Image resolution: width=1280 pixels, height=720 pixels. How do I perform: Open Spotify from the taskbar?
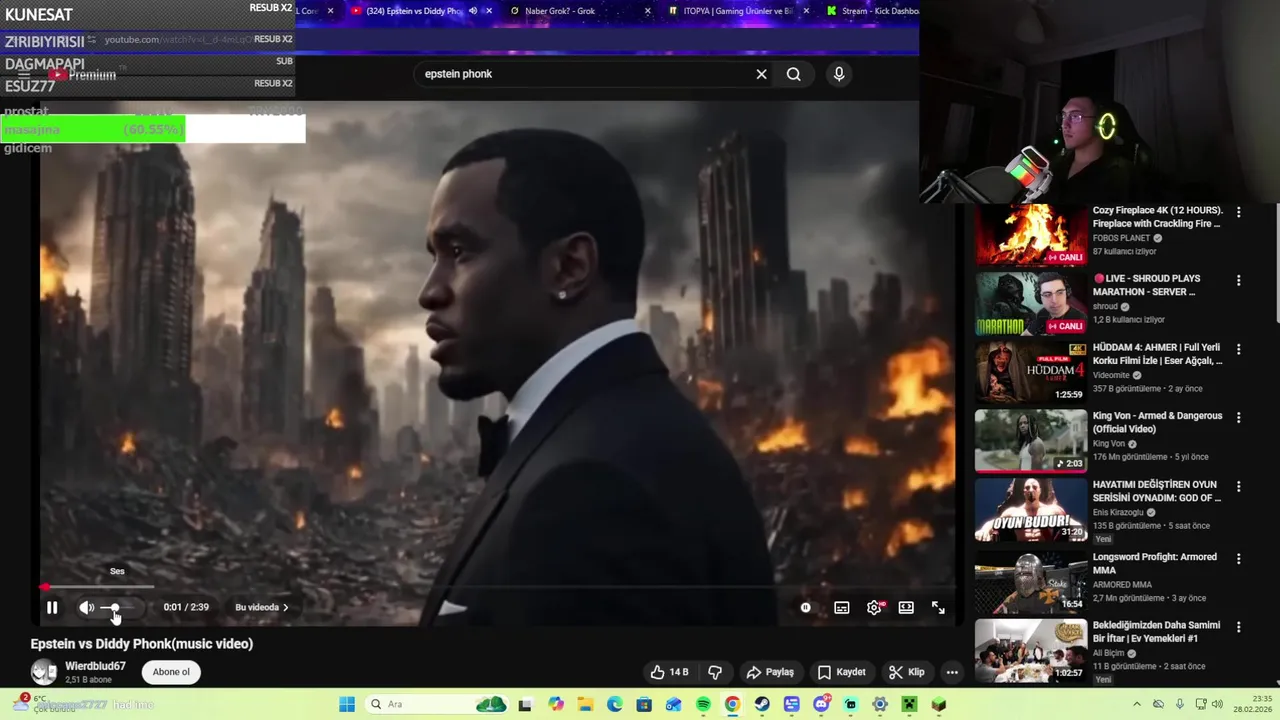coord(703,704)
